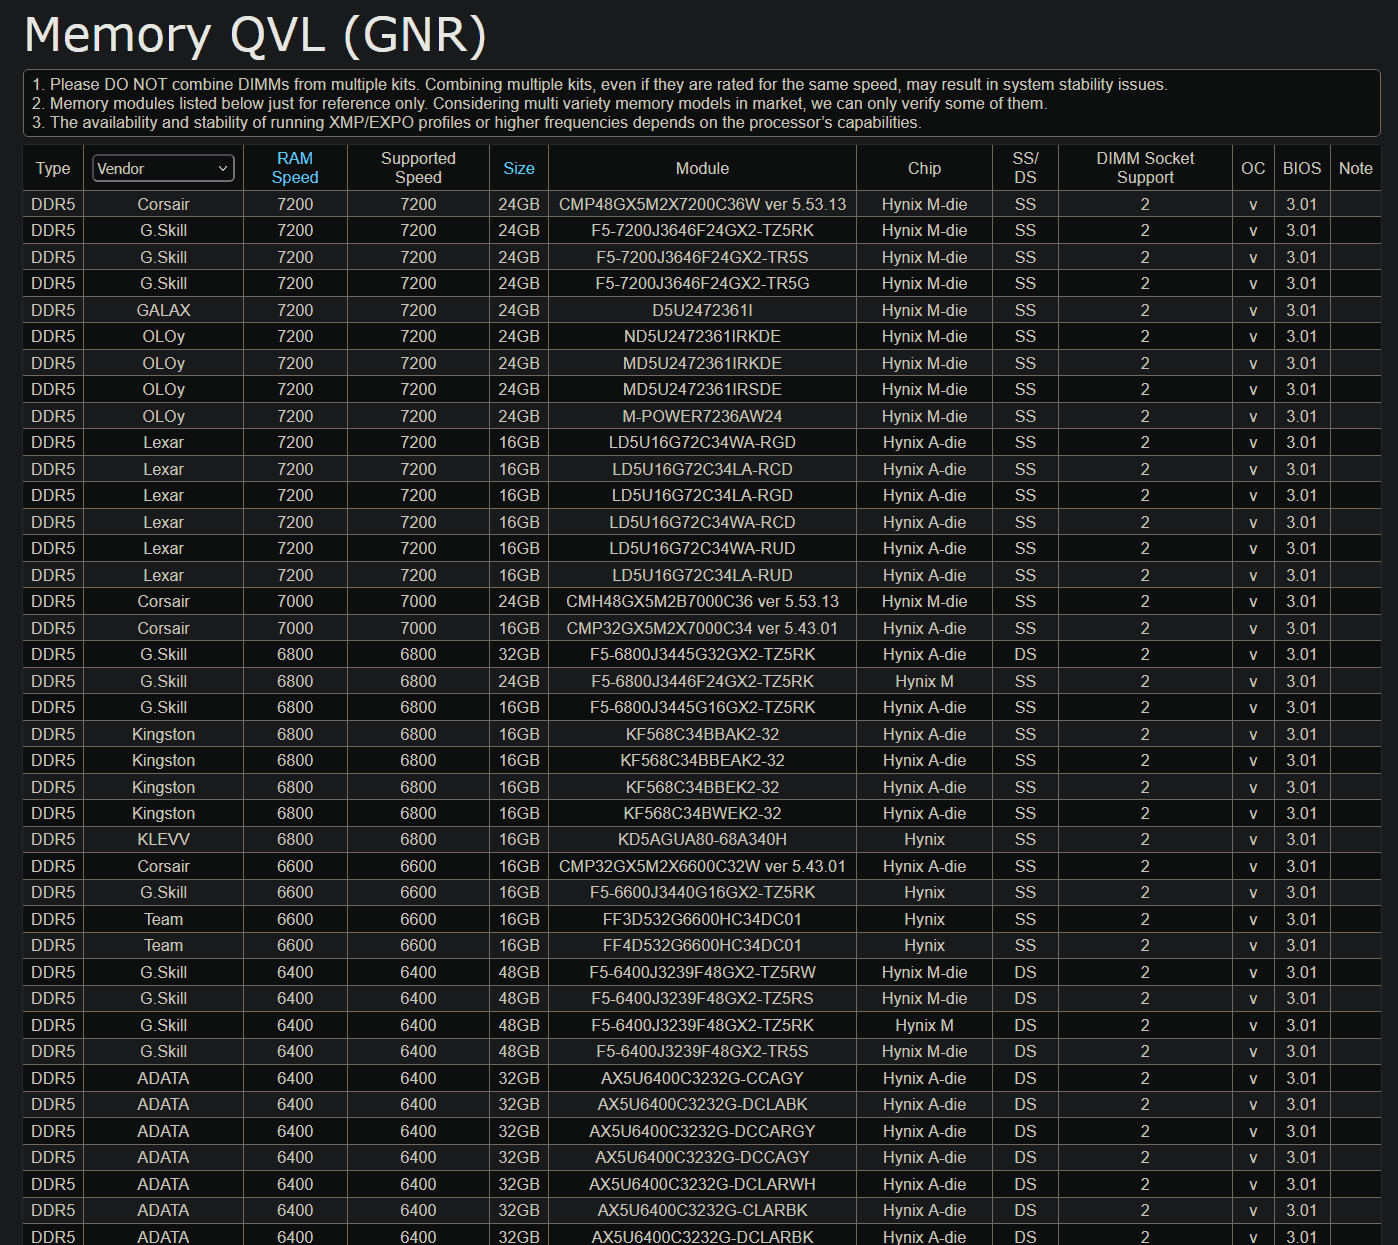1398x1245 pixels.
Task: Select module KF568C34BBAK2-32
Action: (x=702, y=734)
